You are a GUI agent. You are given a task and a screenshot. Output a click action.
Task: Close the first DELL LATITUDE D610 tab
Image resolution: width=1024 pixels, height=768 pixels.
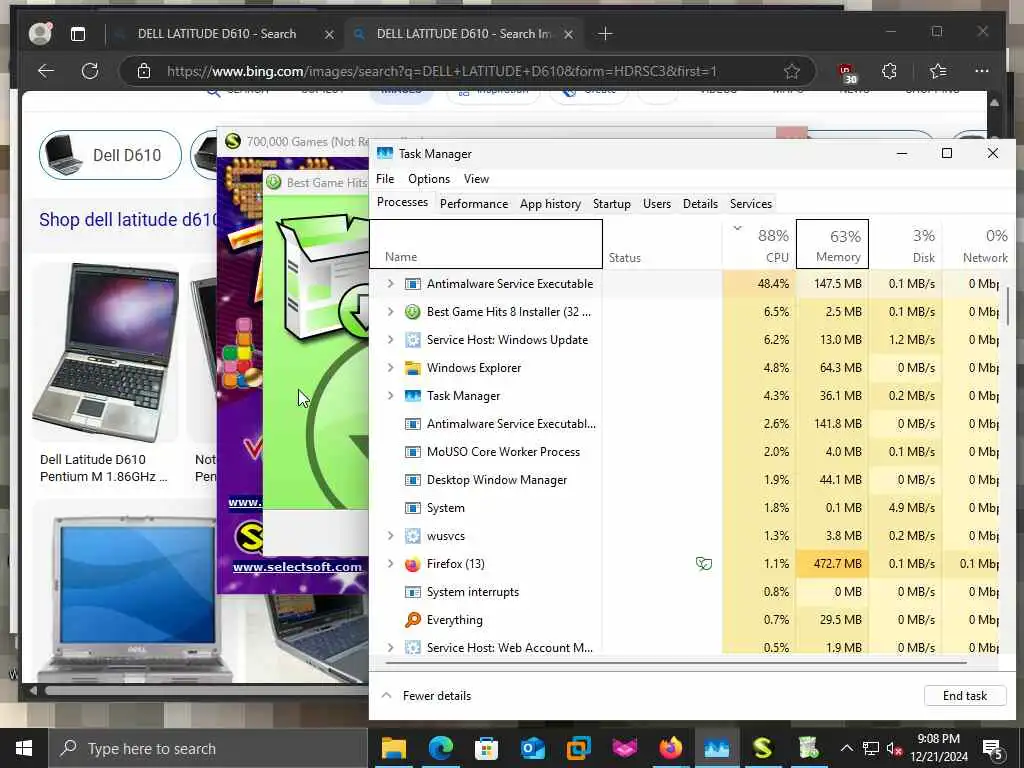pyautogui.click(x=329, y=35)
